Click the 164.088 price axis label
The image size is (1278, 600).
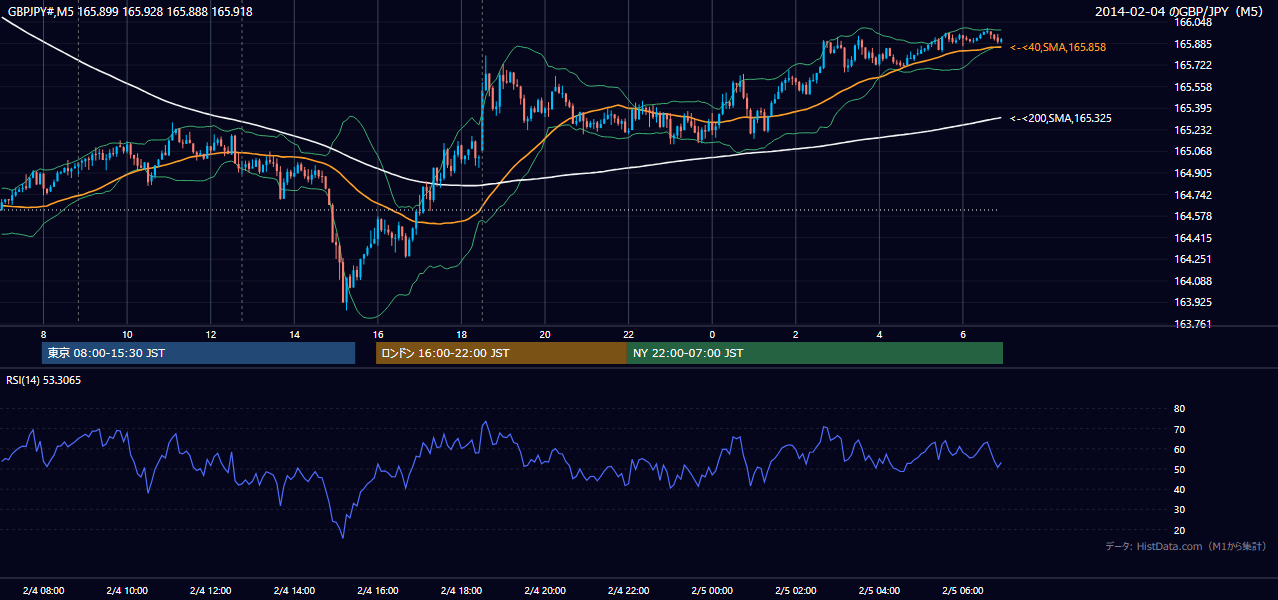(x=1193, y=281)
